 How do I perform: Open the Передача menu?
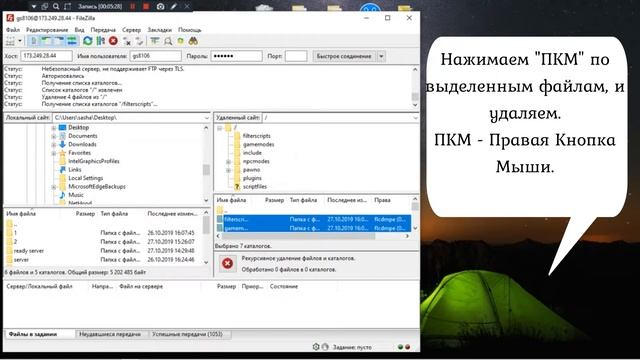[x=103, y=30]
